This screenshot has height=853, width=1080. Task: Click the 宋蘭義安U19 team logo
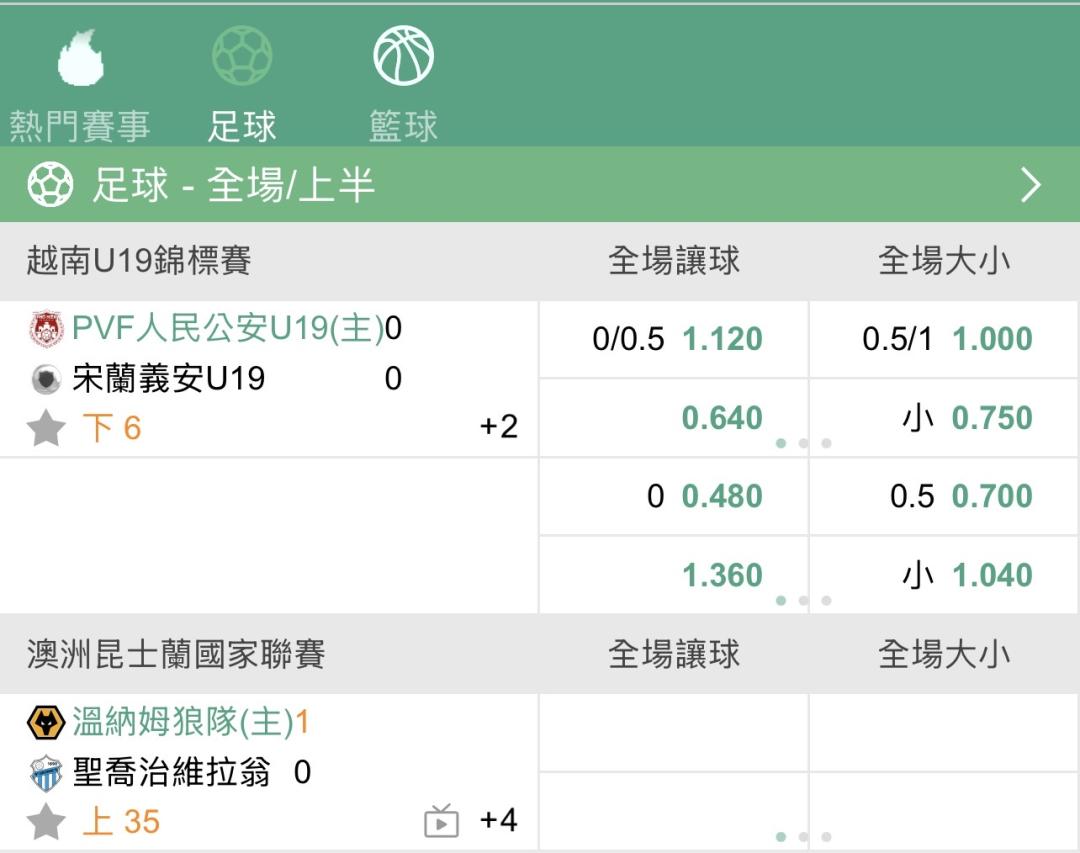tap(46, 379)
